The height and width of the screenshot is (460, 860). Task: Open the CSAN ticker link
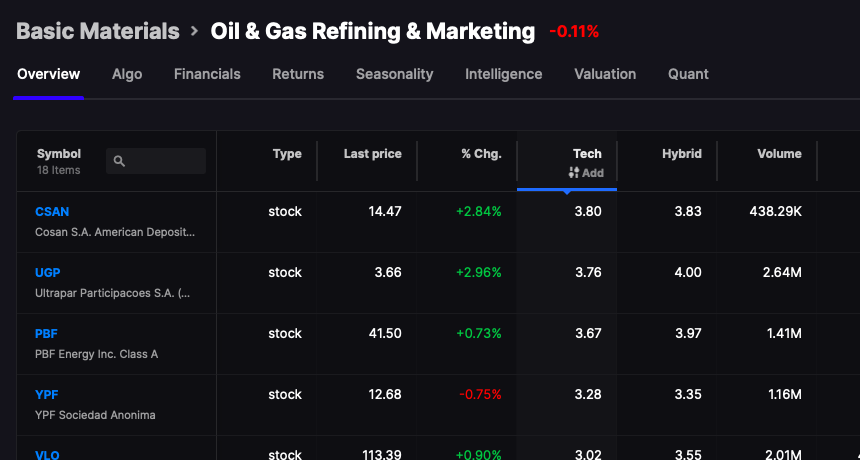[52, 212]
